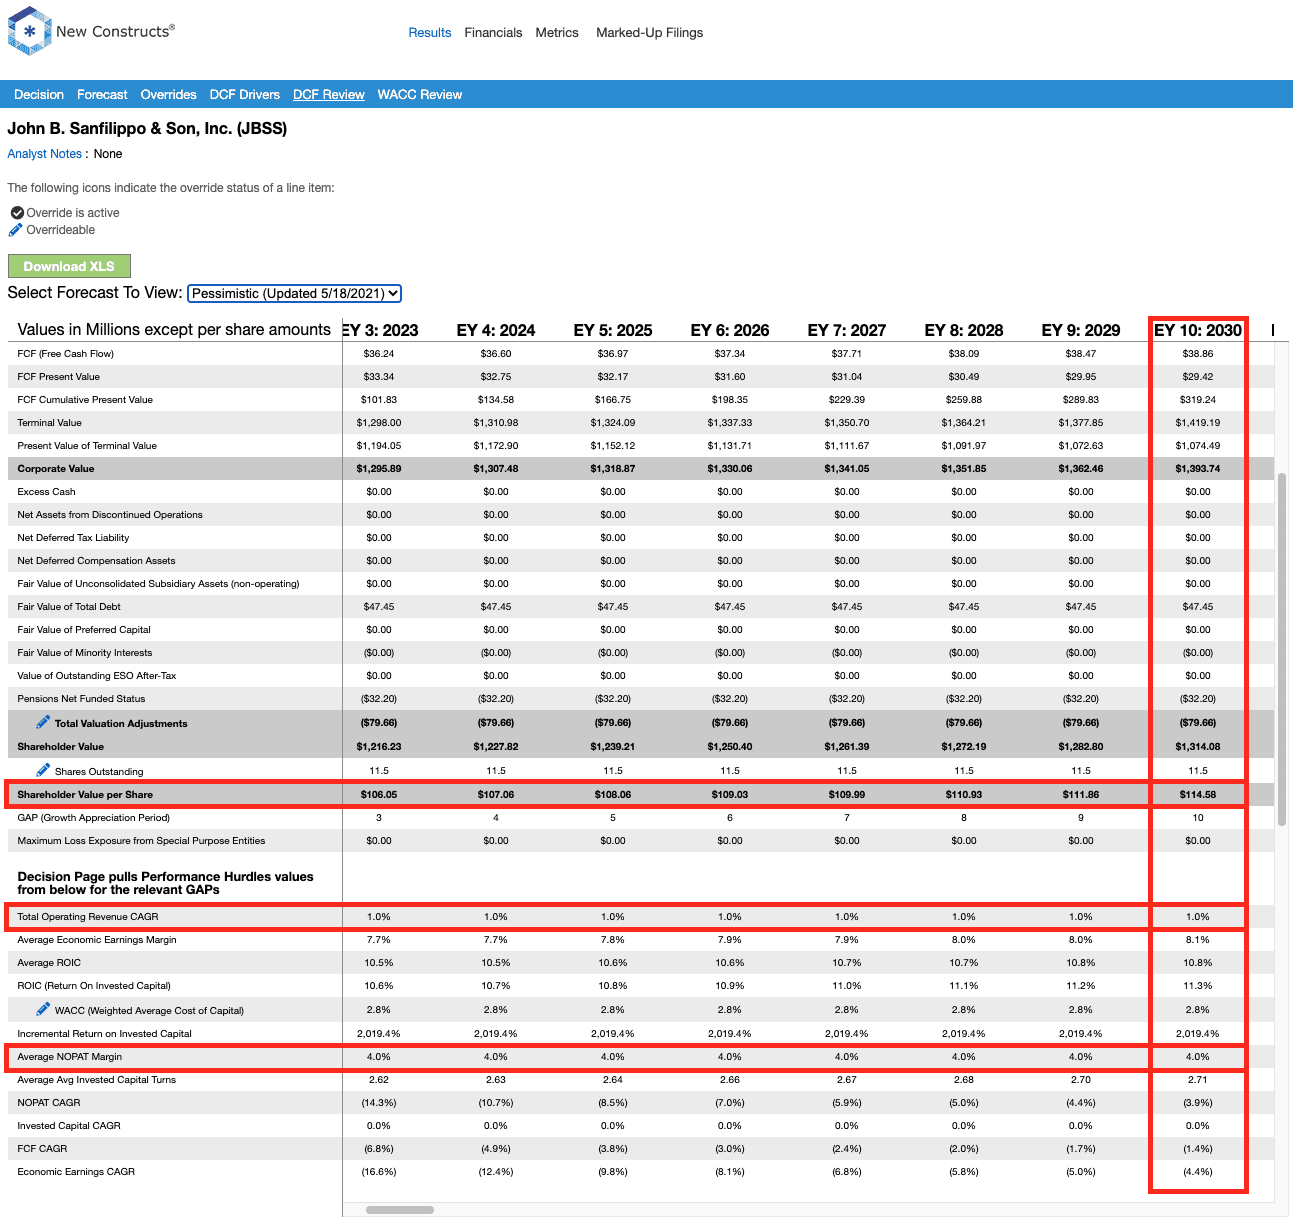The width and height of the screenshot is (1293, 1217).
Task: Select the Average ROIC row label
Action: 49,963
